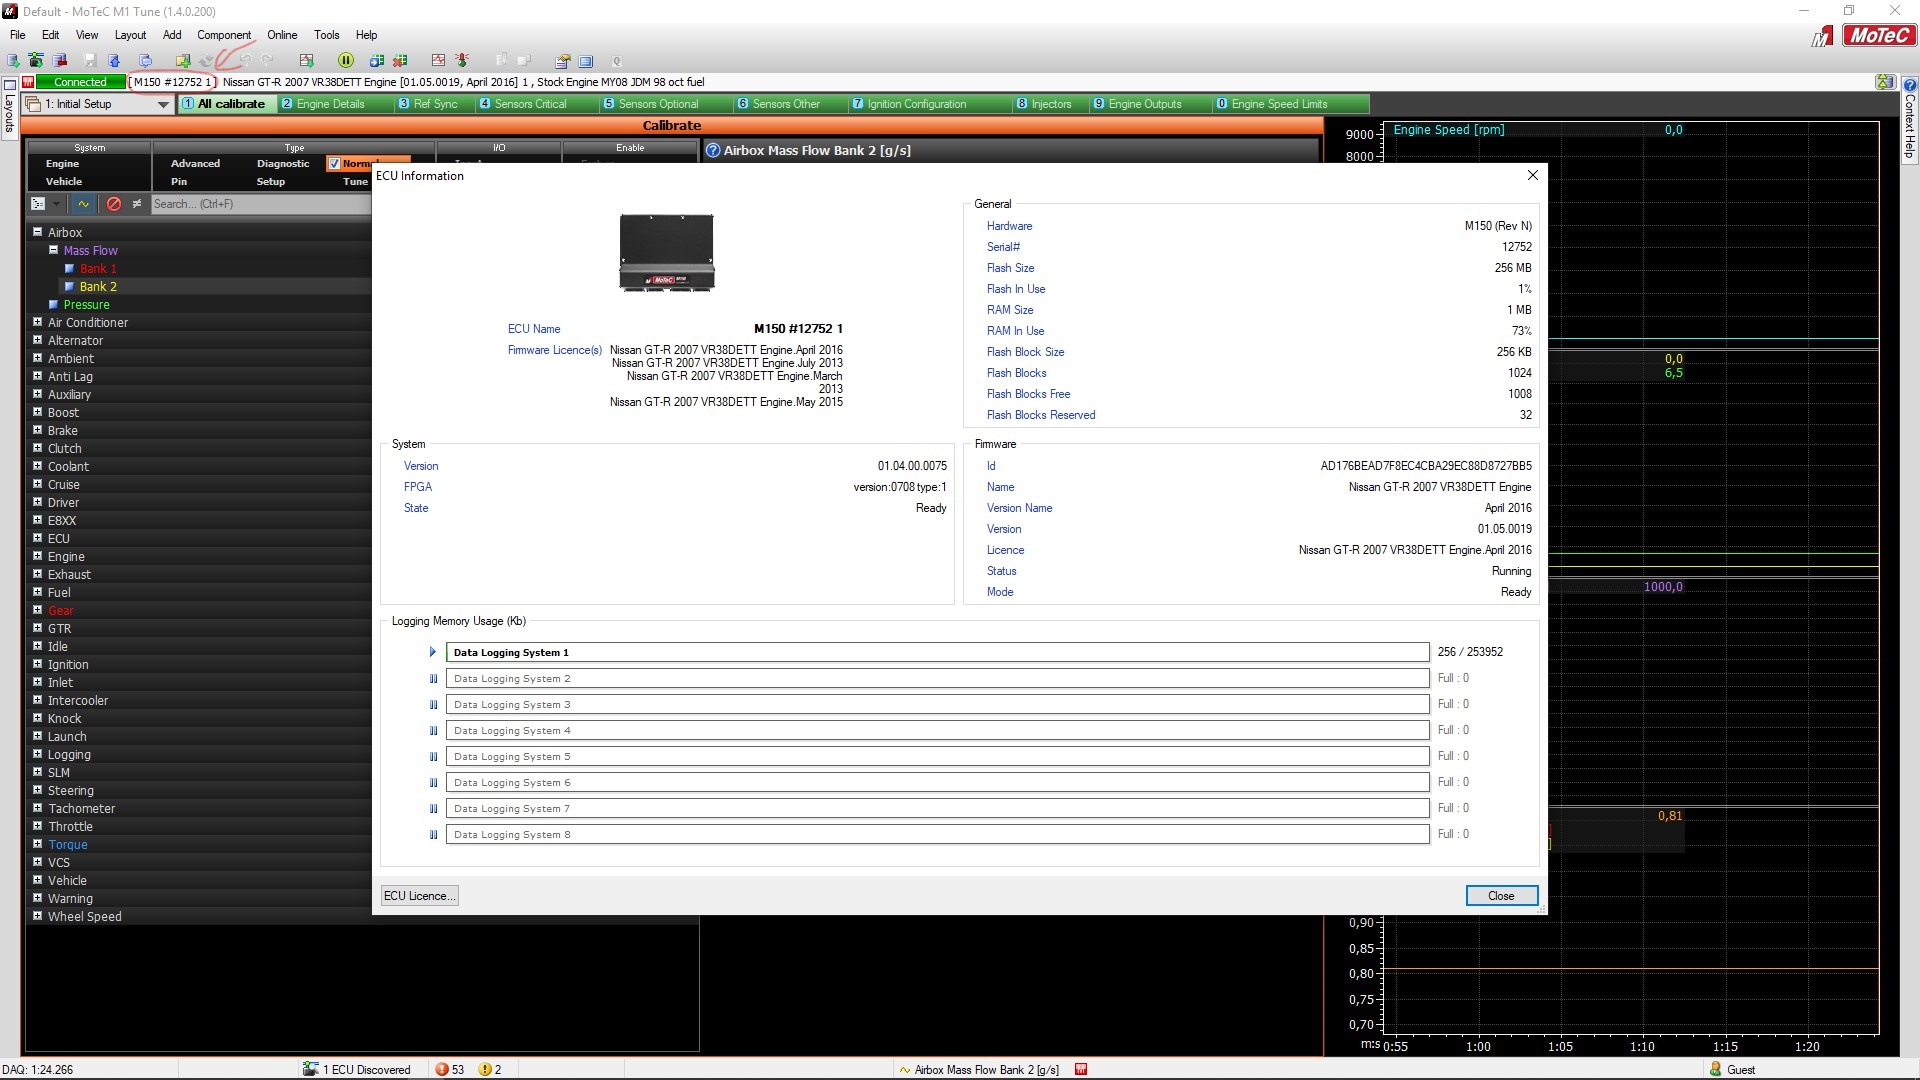Image resolution: width=1920 pixels, height=1080 pixels.
Task: Collapse the Mass Flow tree node
Action: (54, 250)
